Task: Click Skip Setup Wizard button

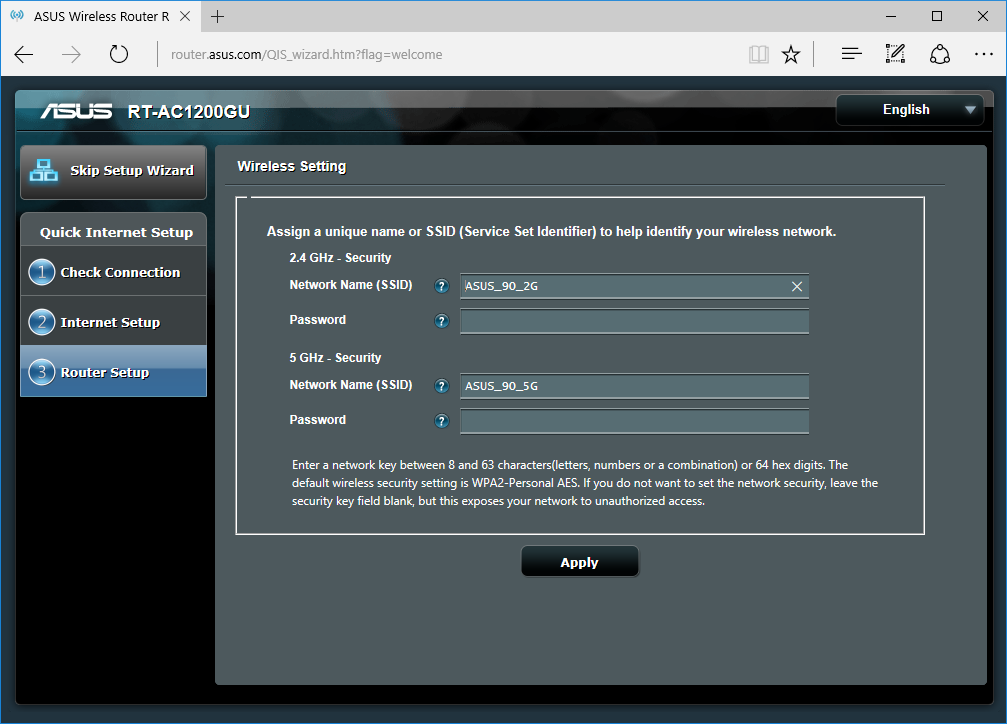Action: (x=113, y=172)
